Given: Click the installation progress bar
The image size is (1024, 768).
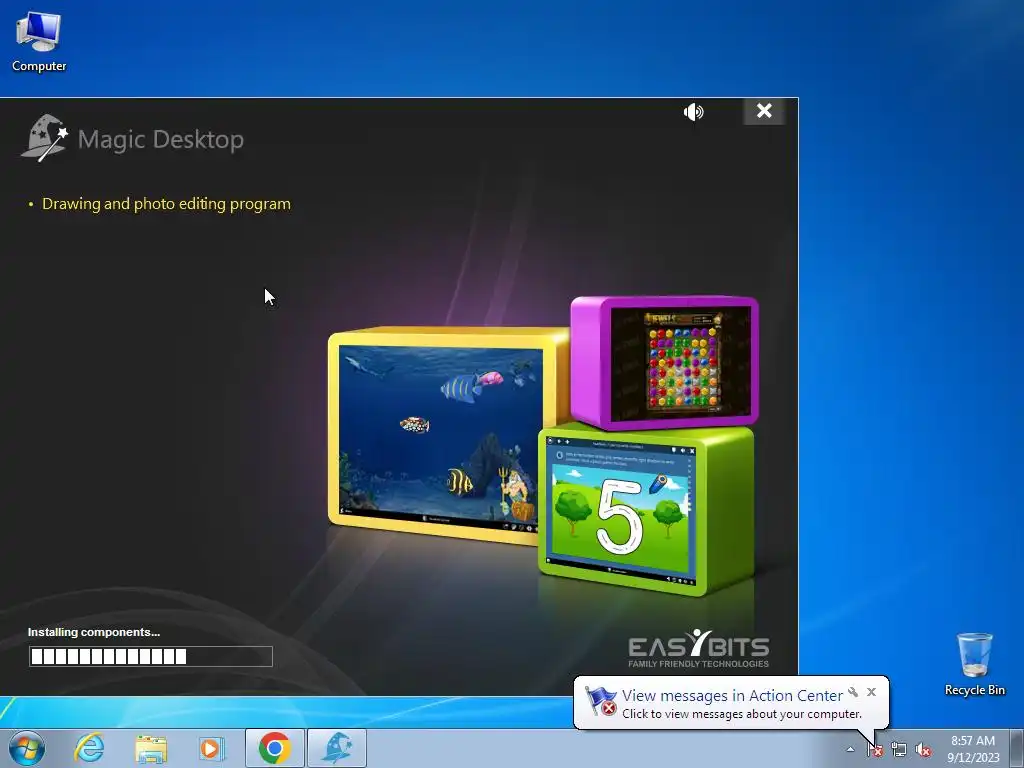Looking at the screenshot, I should 151,656.
